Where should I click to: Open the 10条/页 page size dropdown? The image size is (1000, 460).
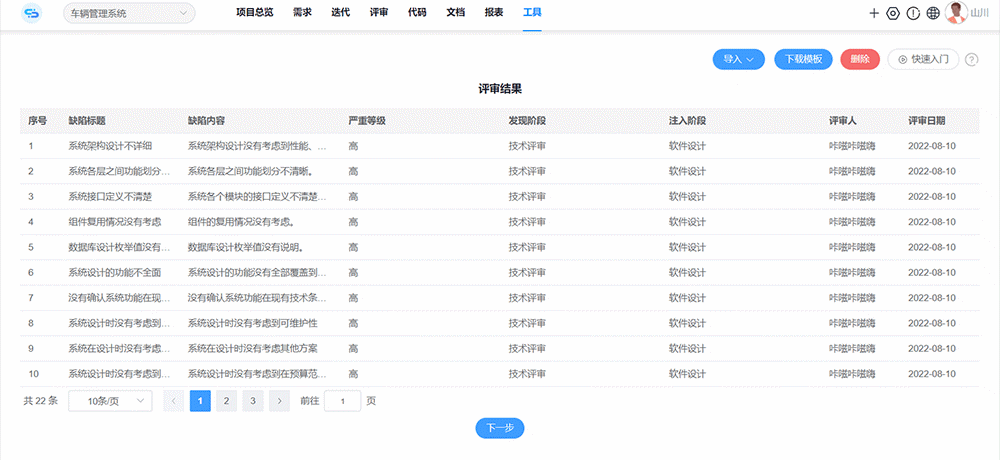110,401
